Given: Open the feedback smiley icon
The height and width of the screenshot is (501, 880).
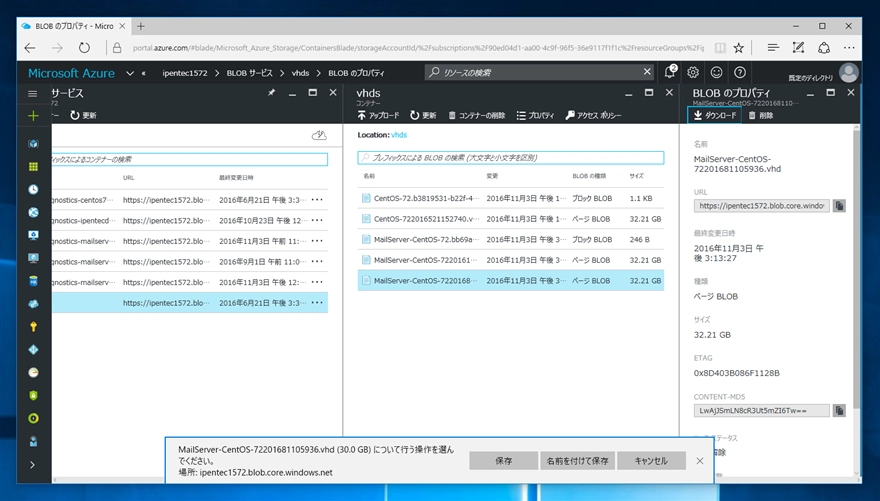Looking at the screenshot, I should [716, 72].
